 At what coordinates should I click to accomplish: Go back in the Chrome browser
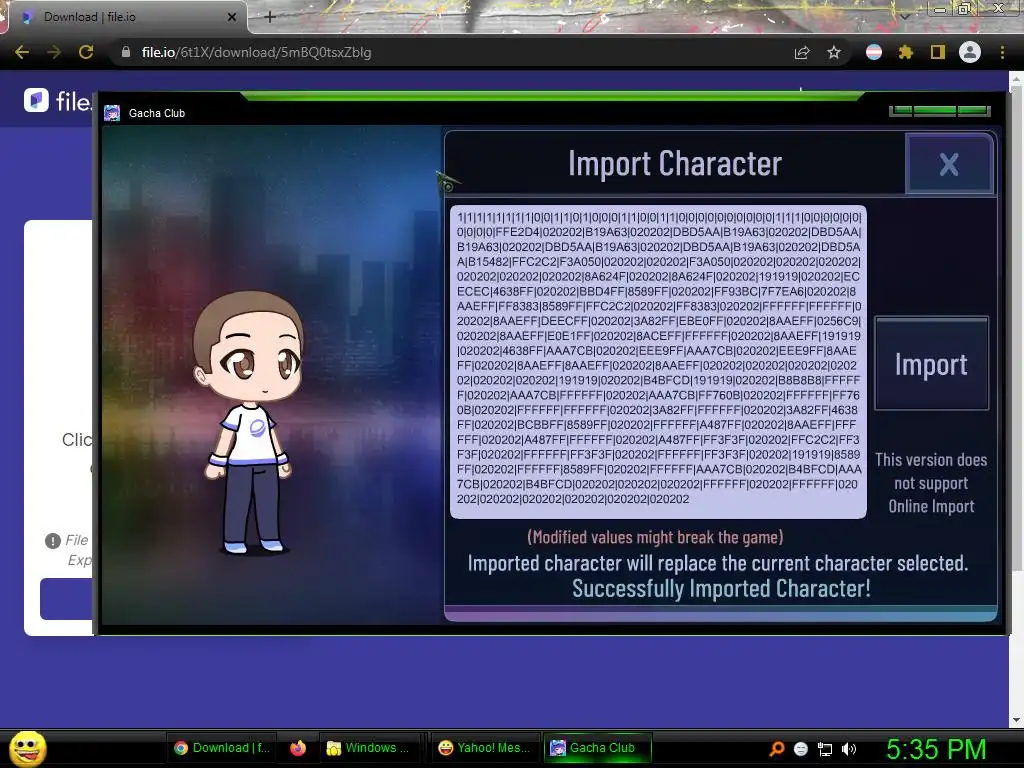tap(22, 52)
